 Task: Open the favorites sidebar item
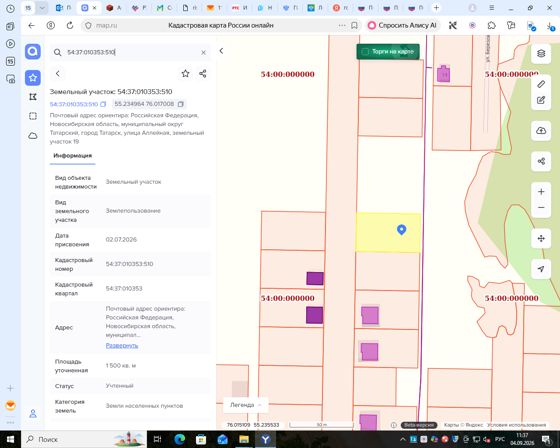pos(33,78)
